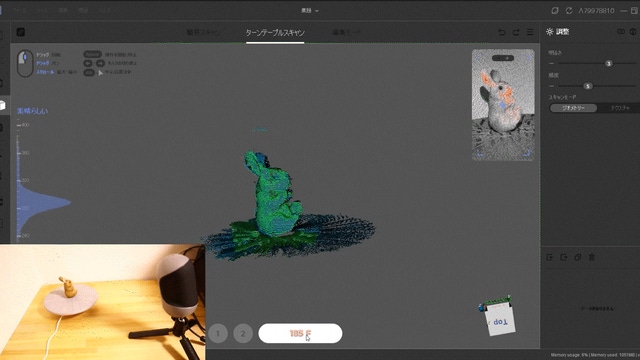
Task: Click the brightness slider handle showing 3
Action: click(609, 63)
